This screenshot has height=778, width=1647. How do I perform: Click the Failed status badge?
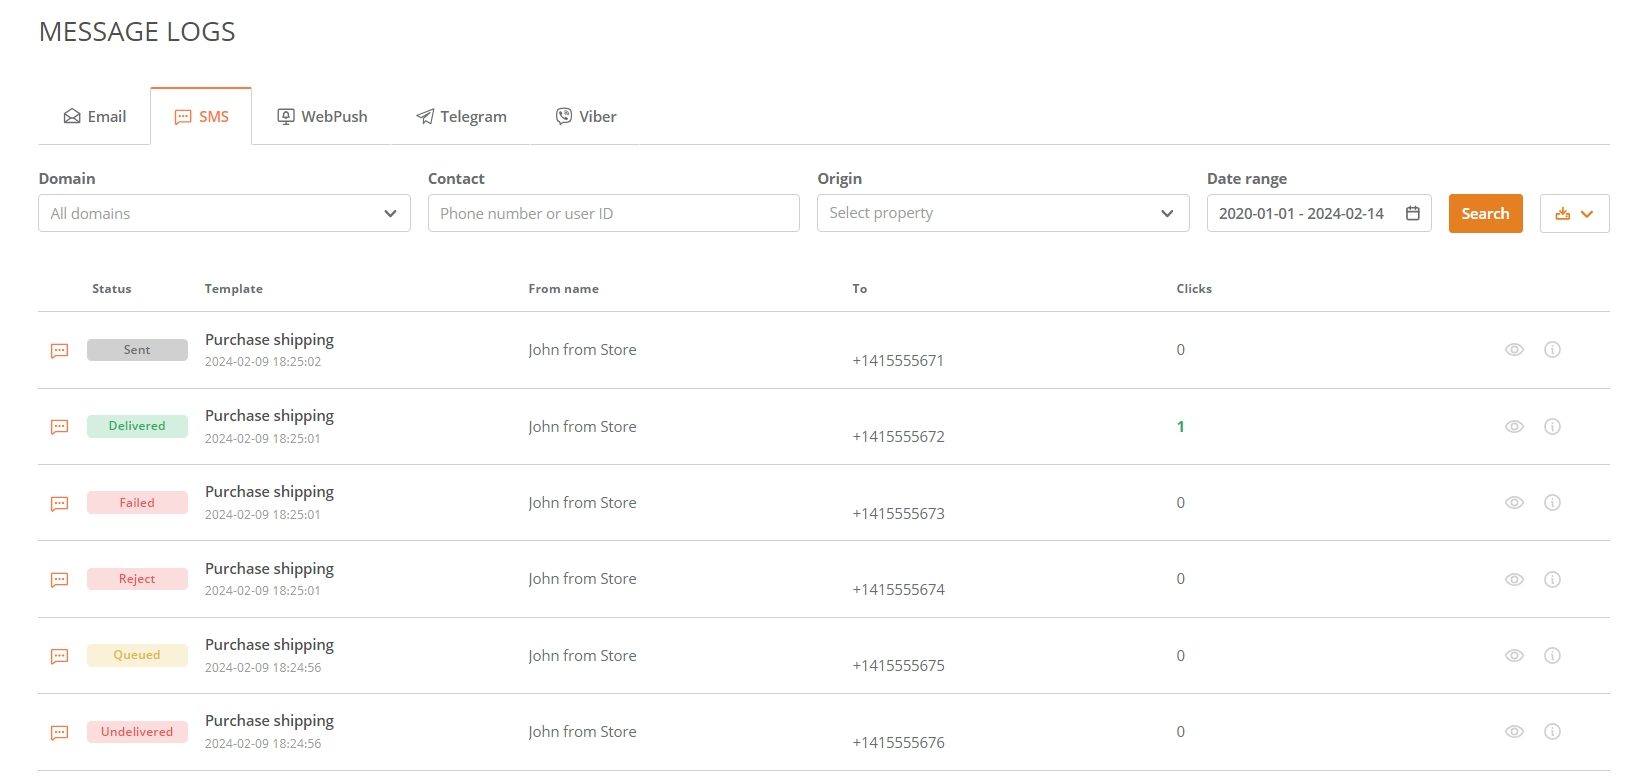tap(137, 503)
